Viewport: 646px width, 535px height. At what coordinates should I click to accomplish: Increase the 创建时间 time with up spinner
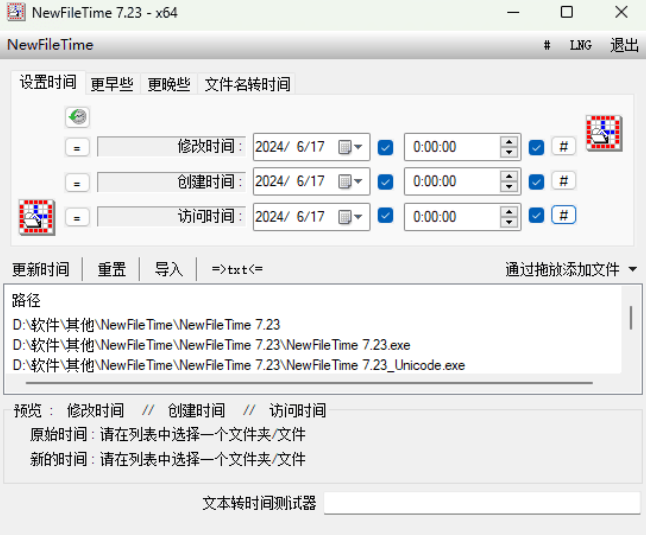coord(509,176)
